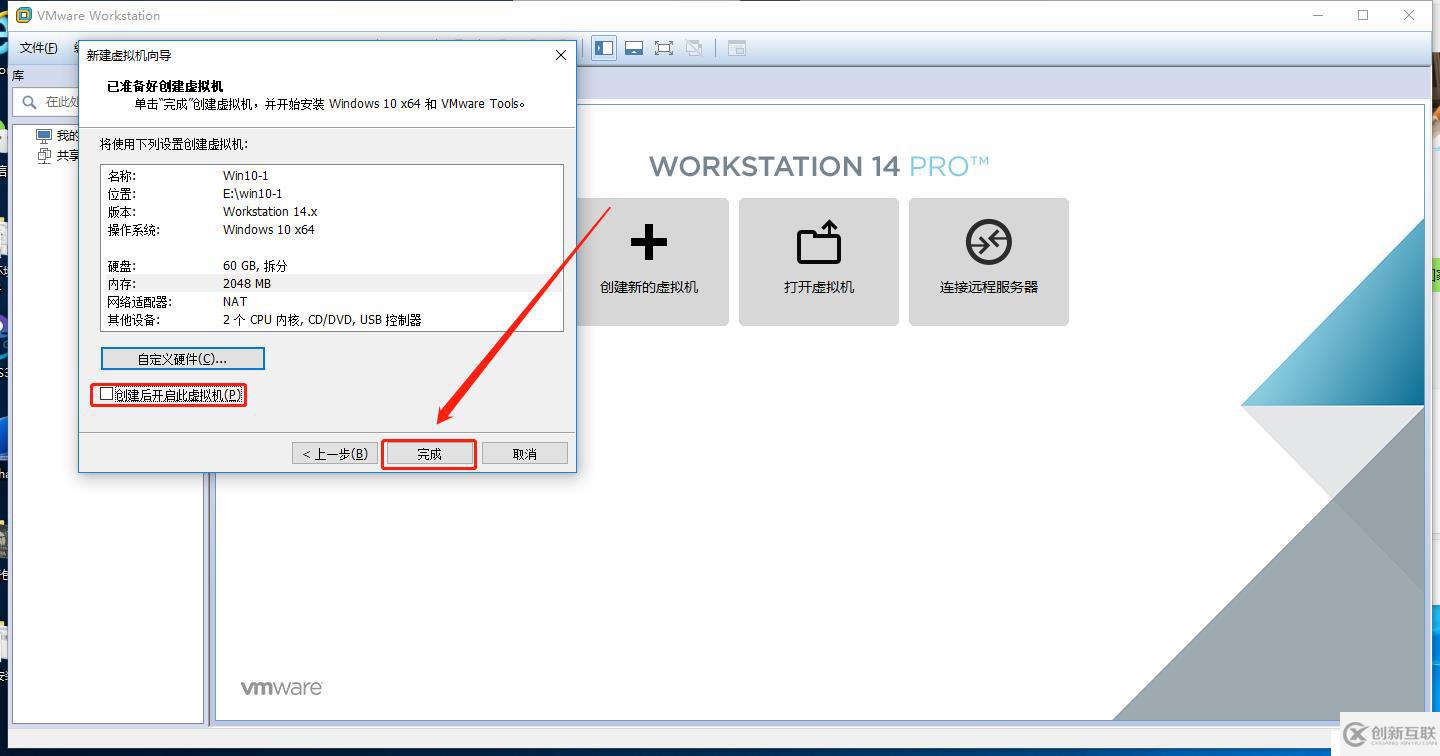Image resolution: width=1440 pixels, height=756 pixels.
Task: Click the 连接远程服务器 icon
Action: [x=988, y=261]
